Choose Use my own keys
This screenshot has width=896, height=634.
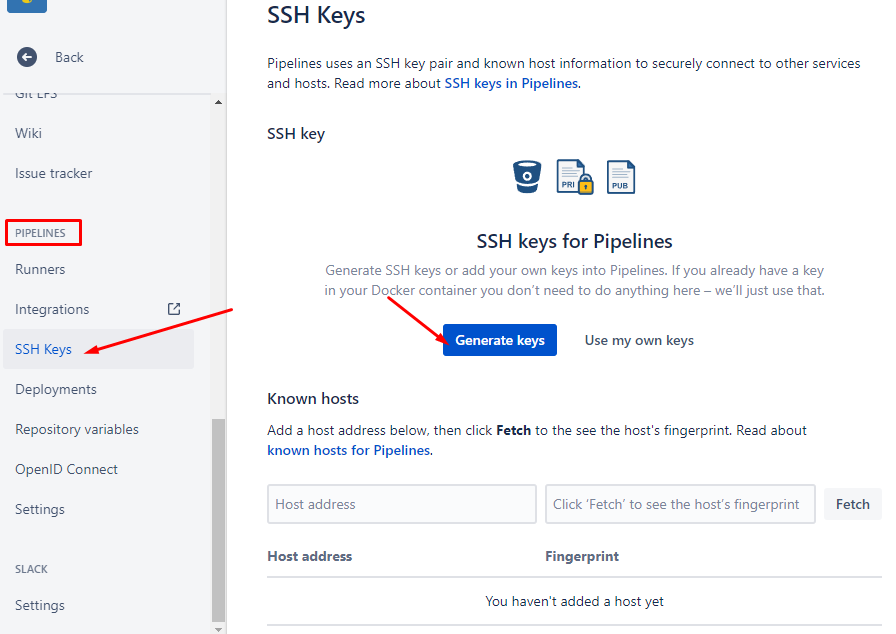(639, 340)
